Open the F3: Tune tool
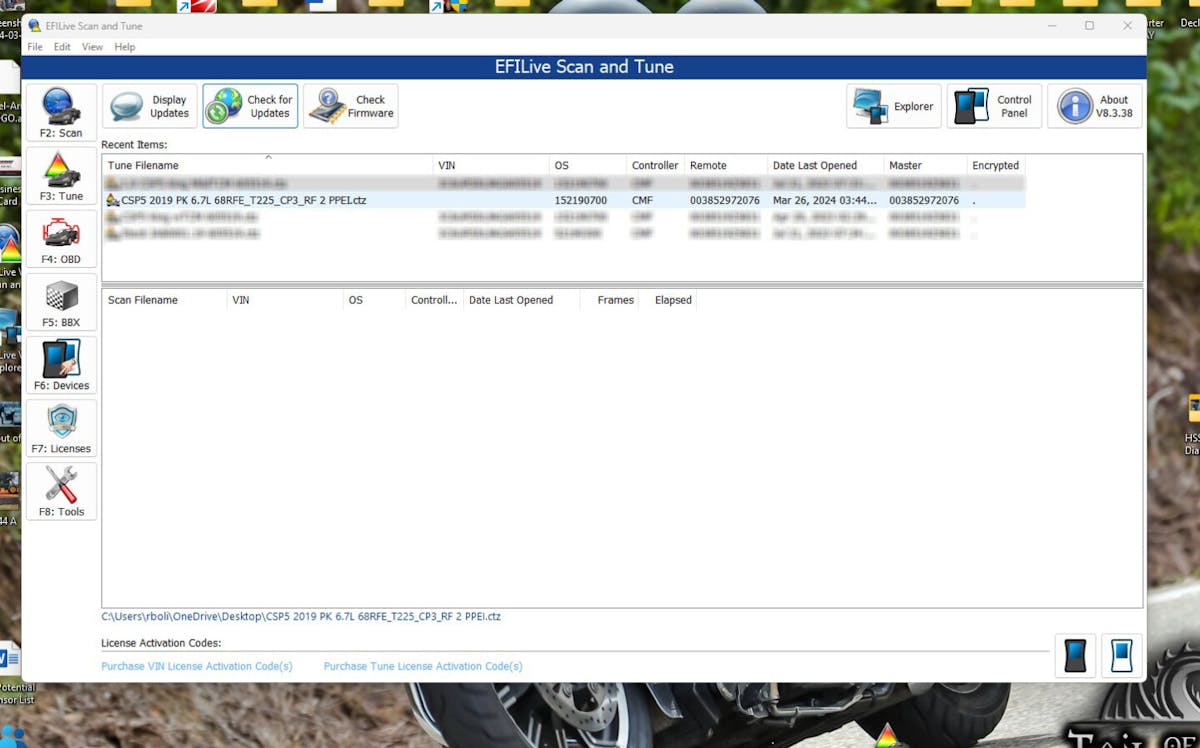 pyautogui.click(x=61, y=175)
